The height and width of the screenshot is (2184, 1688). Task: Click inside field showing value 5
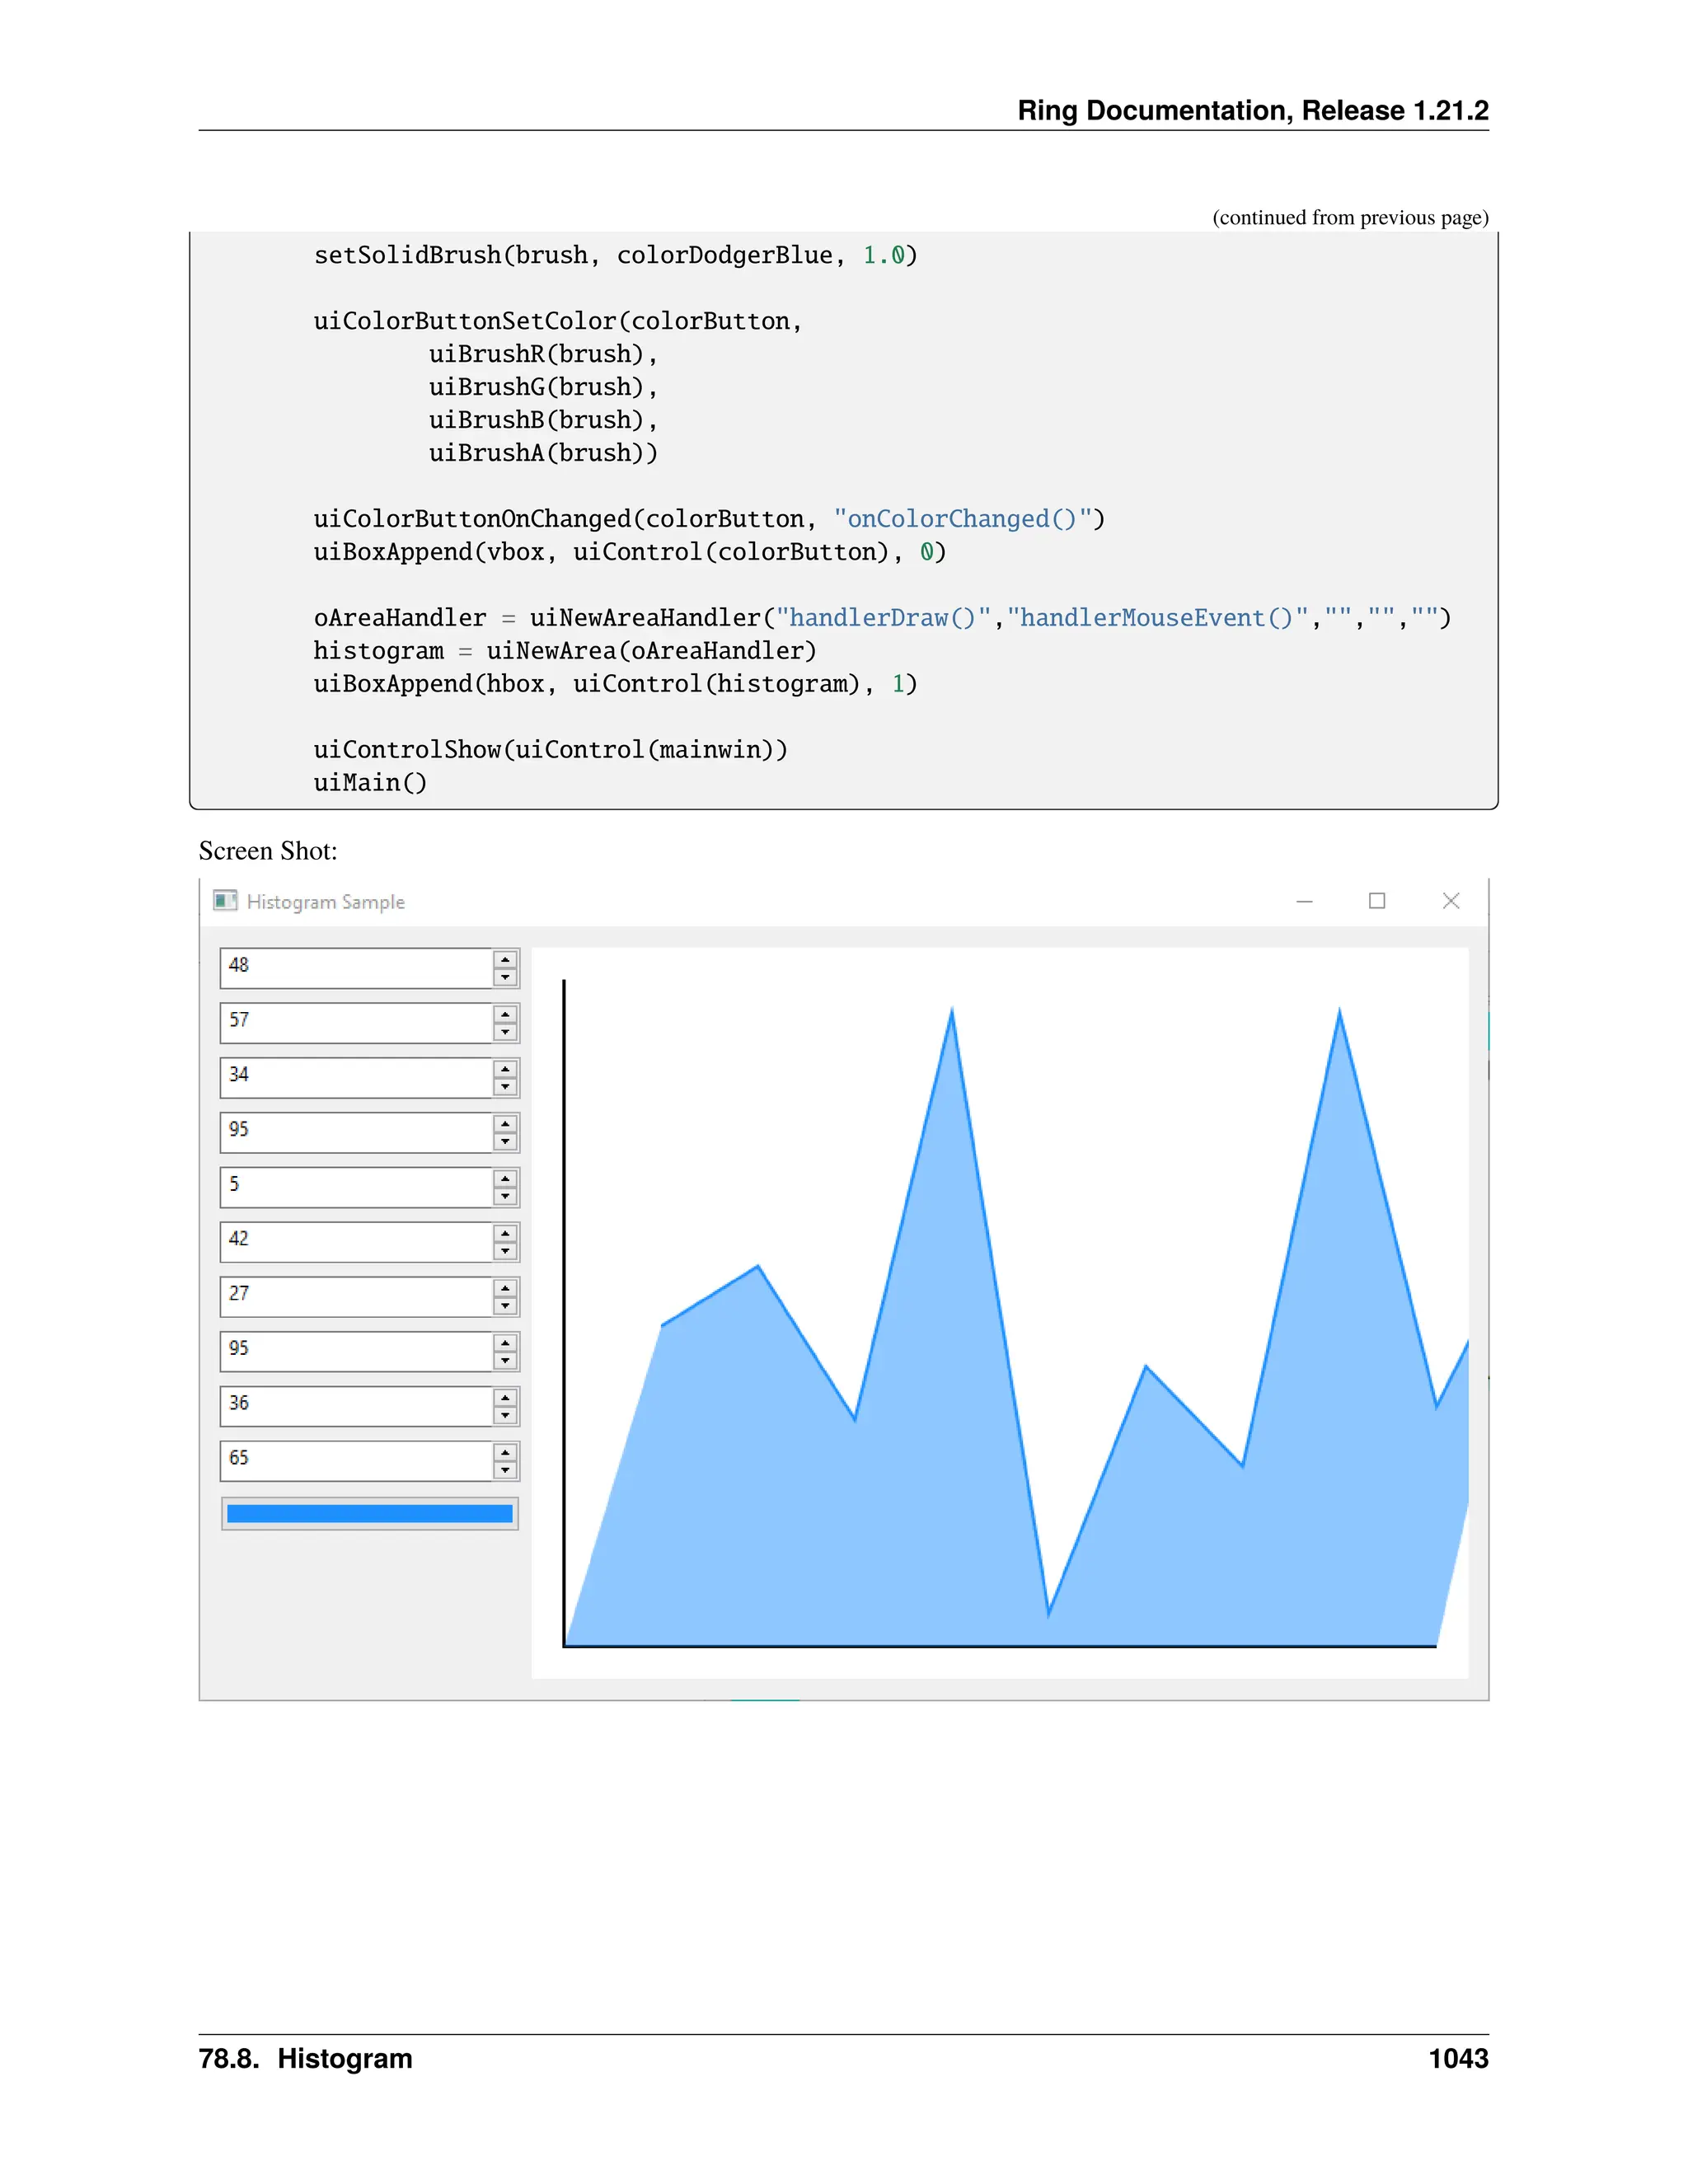click(x=355, y=1187)
